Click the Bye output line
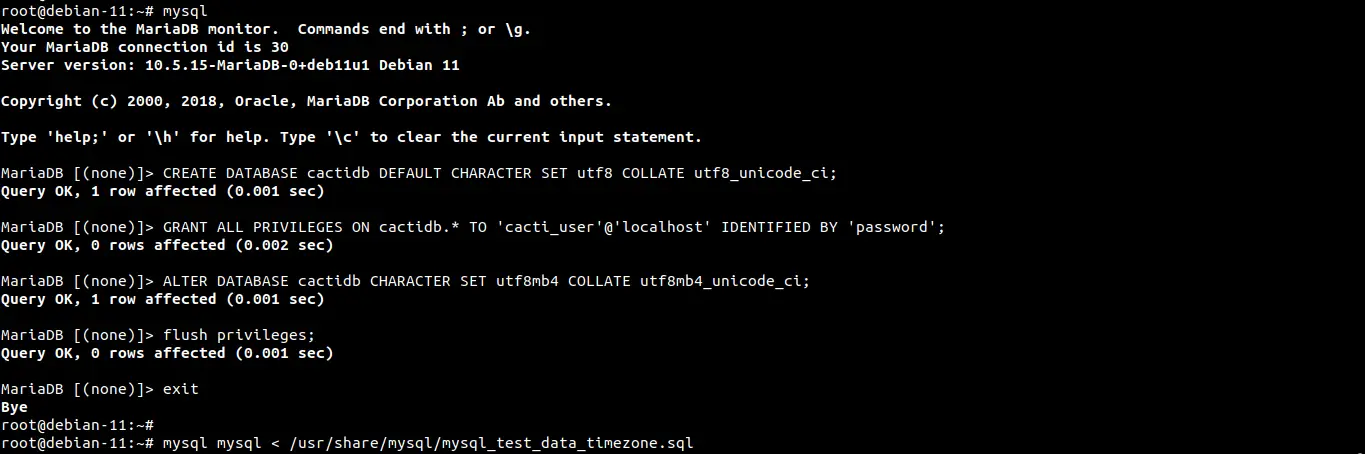Screen dimensions: 1365x454 pyautogui.click(x=14, y=407)
